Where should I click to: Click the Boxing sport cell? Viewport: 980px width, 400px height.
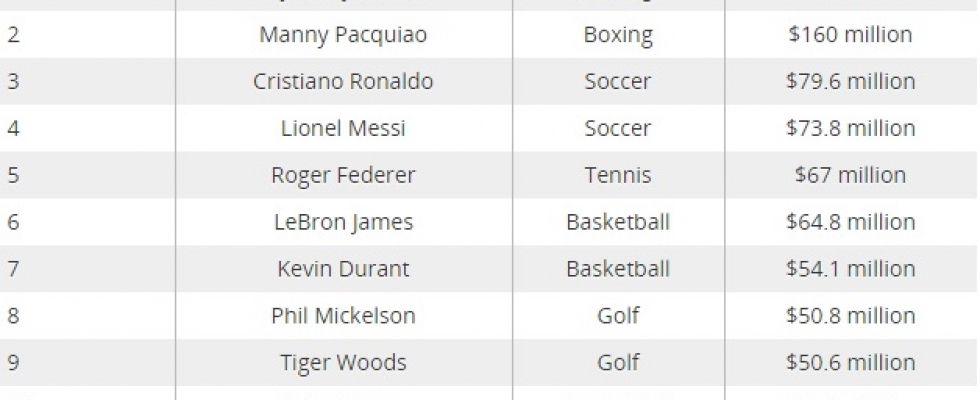point(618,35)
